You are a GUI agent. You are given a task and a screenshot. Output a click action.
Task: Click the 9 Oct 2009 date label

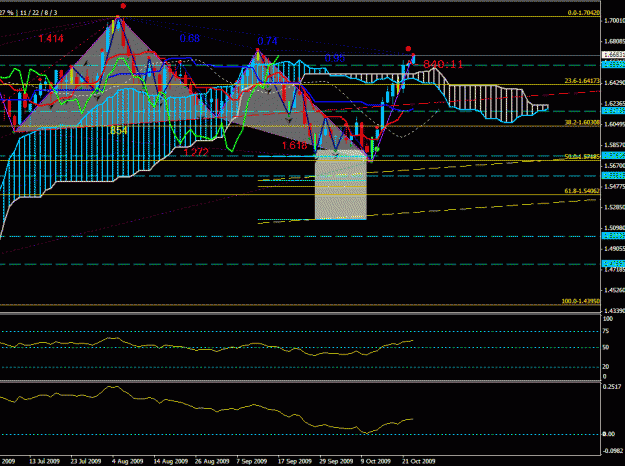pos(376,461)
